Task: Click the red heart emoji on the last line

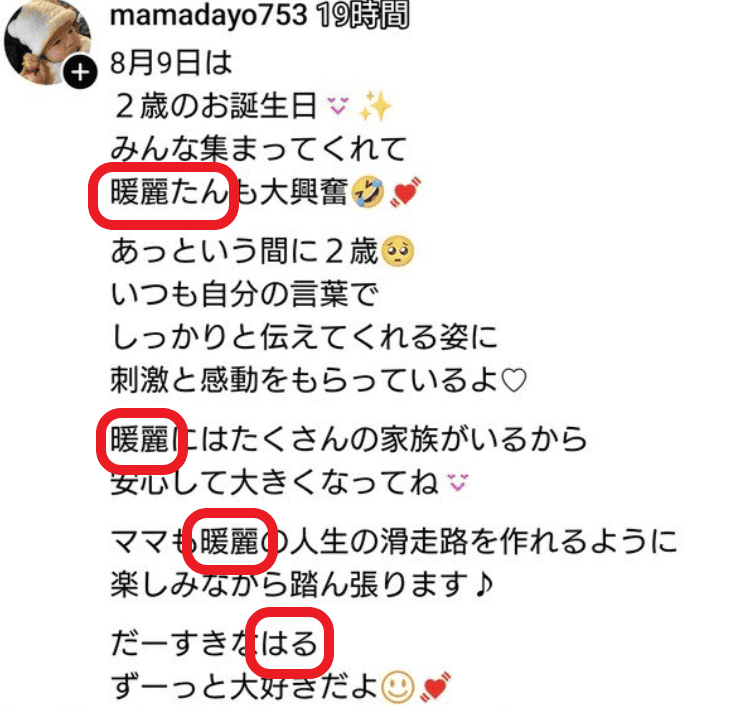Action: click(x=435, y=687)
